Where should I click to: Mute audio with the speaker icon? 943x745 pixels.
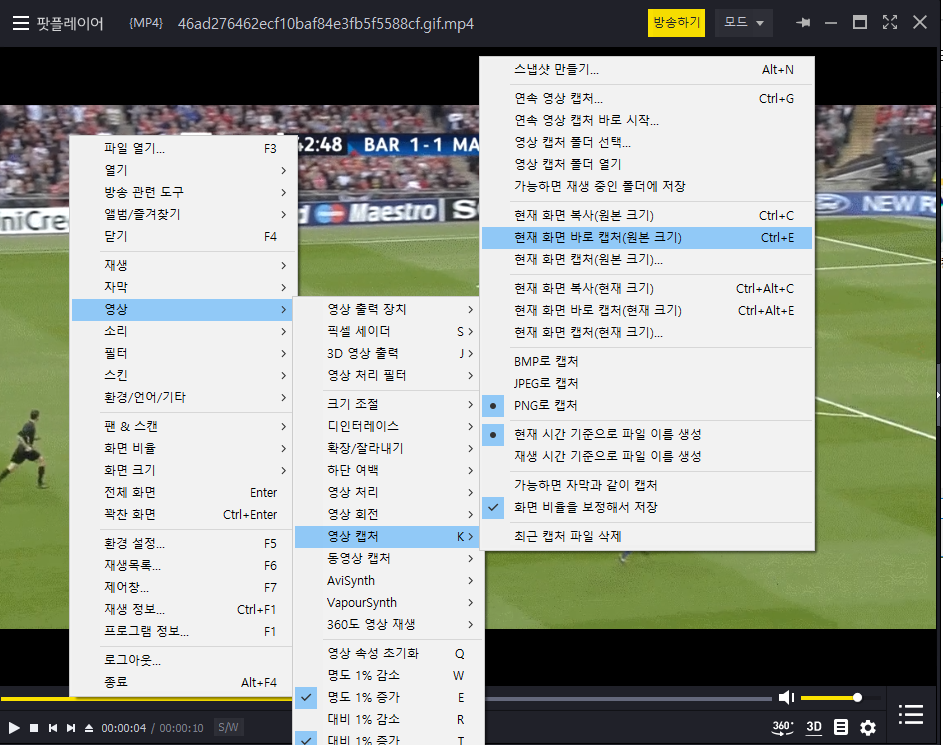pyautogui.click(x=786, y=697)
